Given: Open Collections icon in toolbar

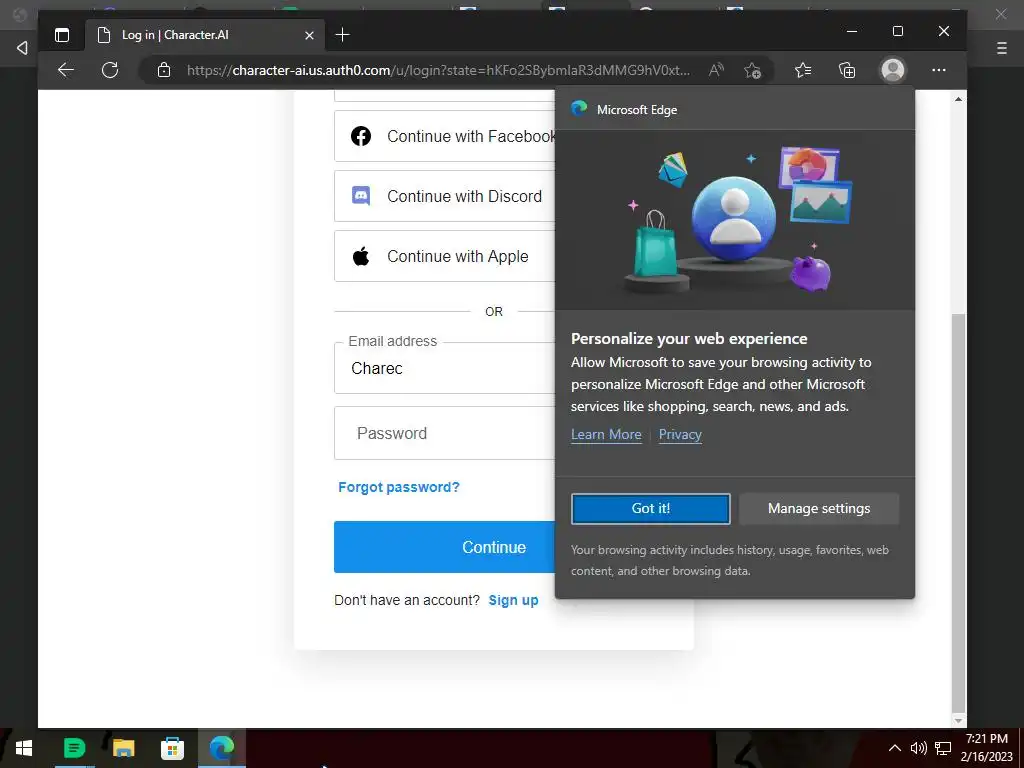Looking at the screenshot, I should pos(847,70).
